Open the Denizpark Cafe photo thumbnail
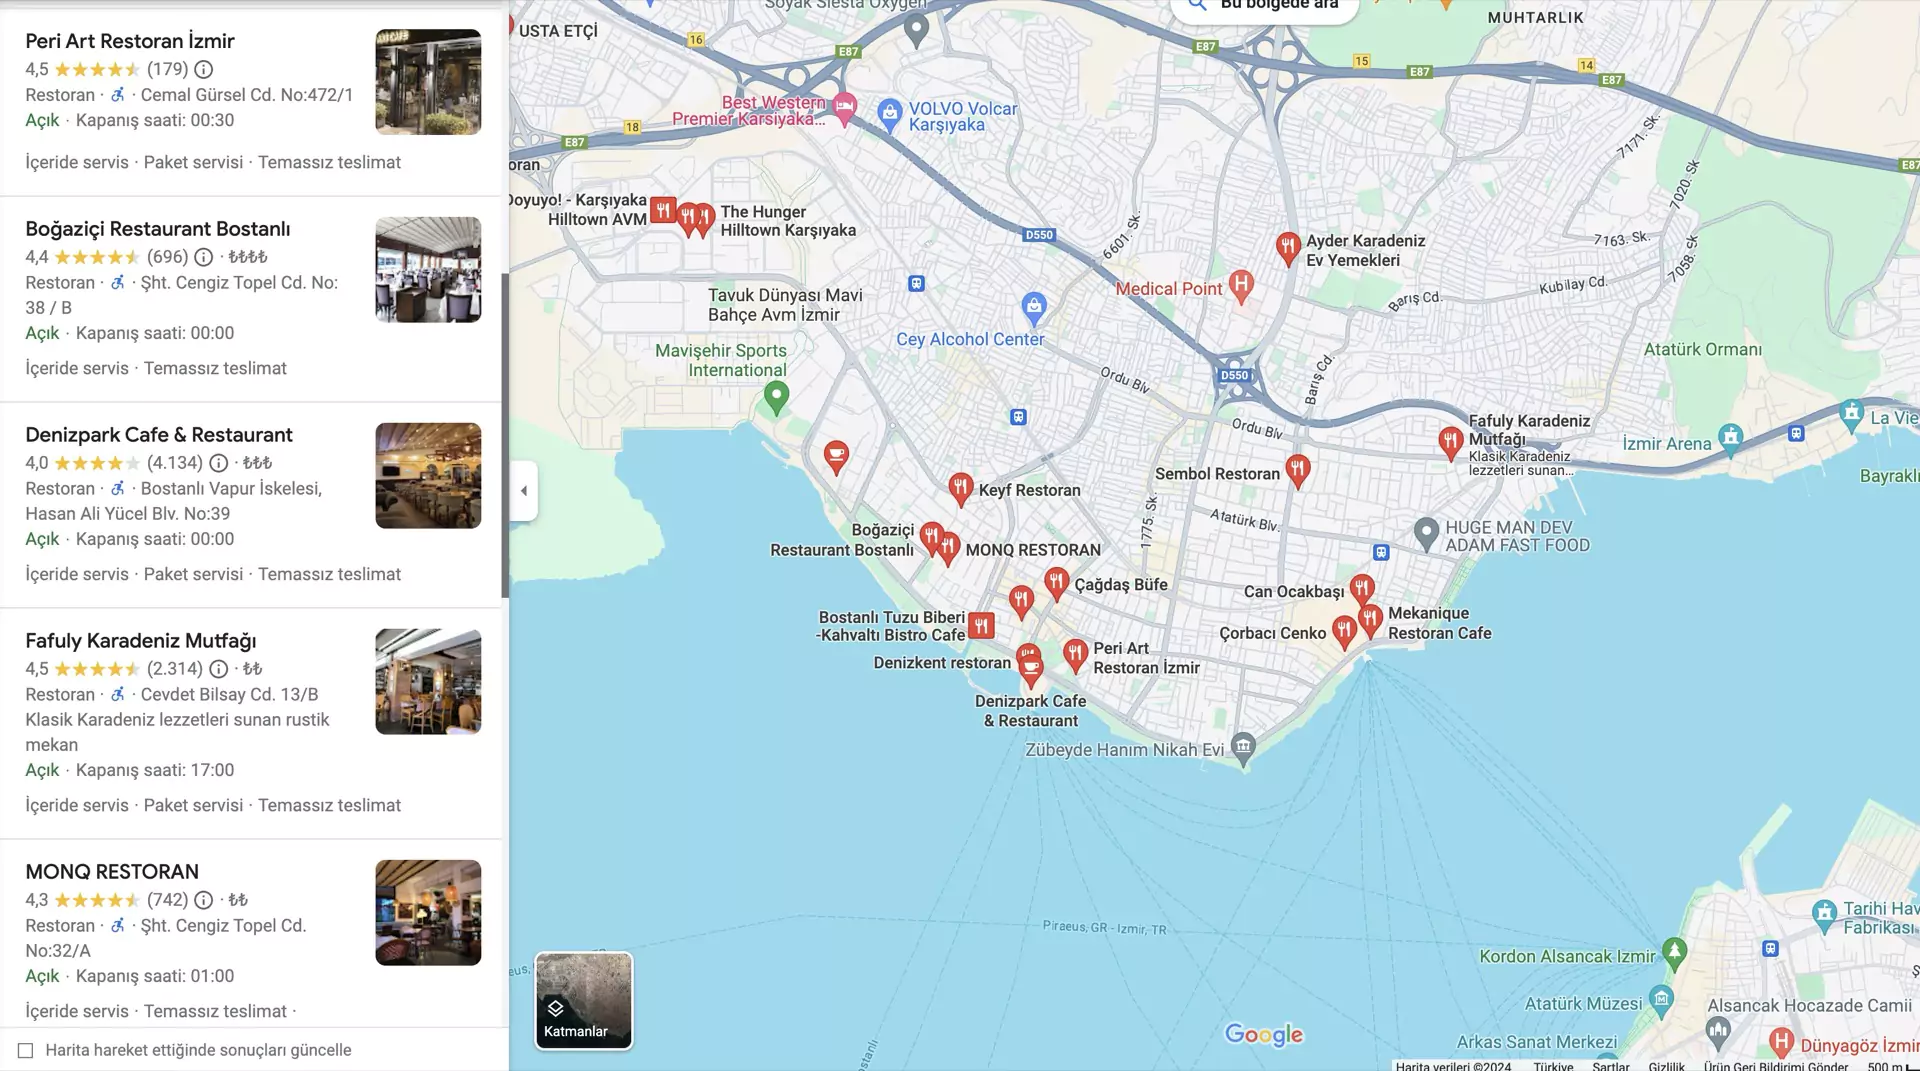 point(427,475)
